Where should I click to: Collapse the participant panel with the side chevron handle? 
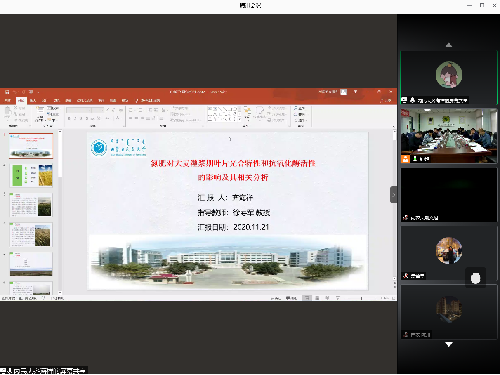pos(393,195)
